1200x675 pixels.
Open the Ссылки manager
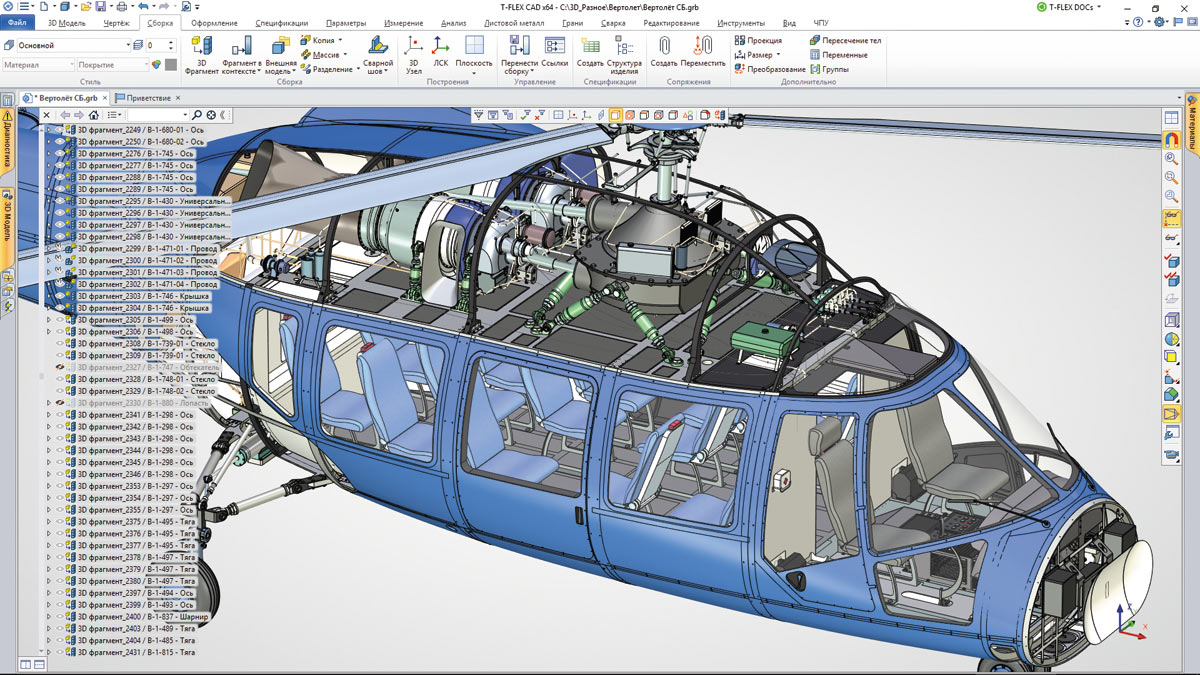coord(555,51)
